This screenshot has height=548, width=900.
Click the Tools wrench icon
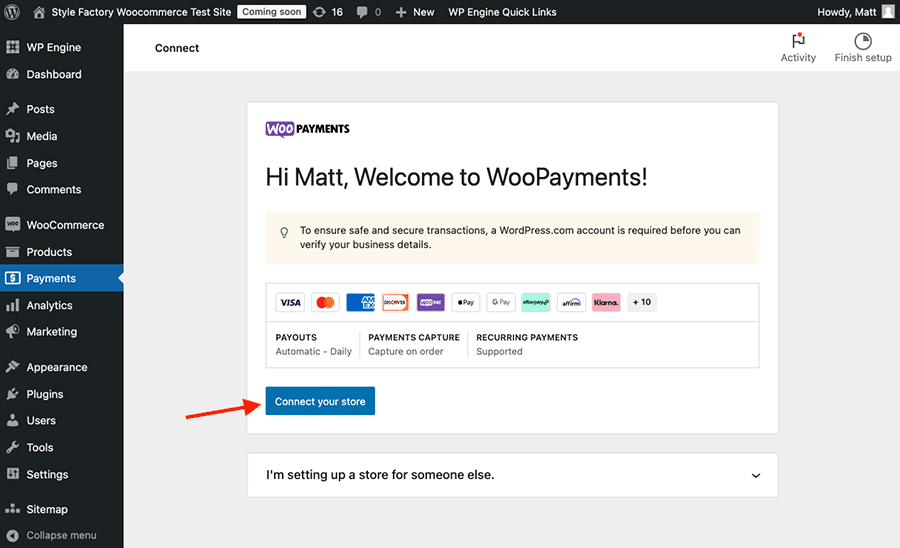[13, 447]
